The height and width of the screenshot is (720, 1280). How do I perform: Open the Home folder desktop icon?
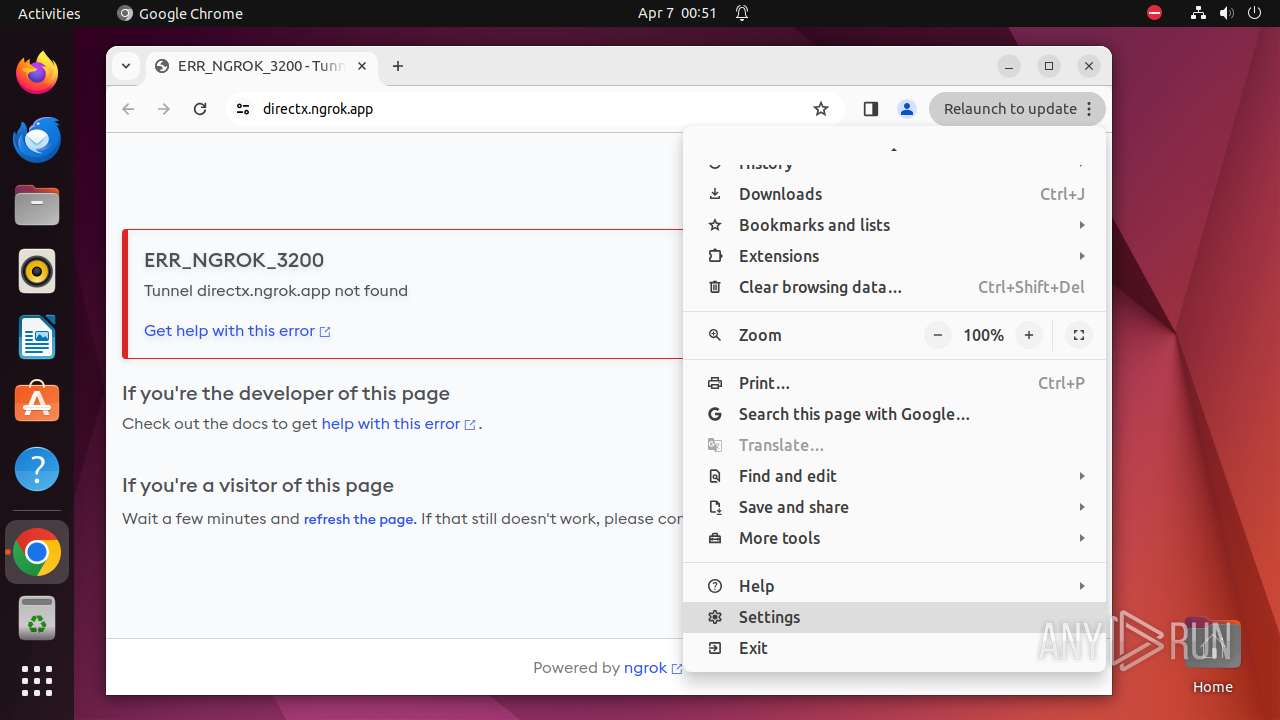(1212, 656)
